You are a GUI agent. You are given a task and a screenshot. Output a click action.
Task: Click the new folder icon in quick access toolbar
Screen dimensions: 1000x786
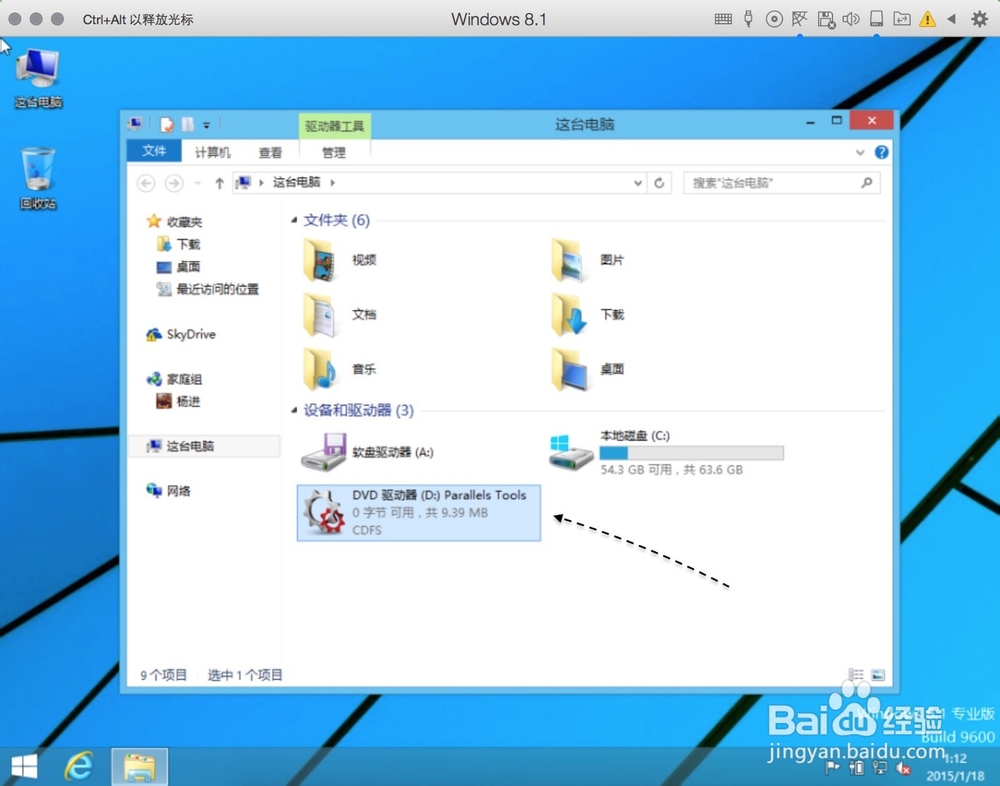point(188,124)
